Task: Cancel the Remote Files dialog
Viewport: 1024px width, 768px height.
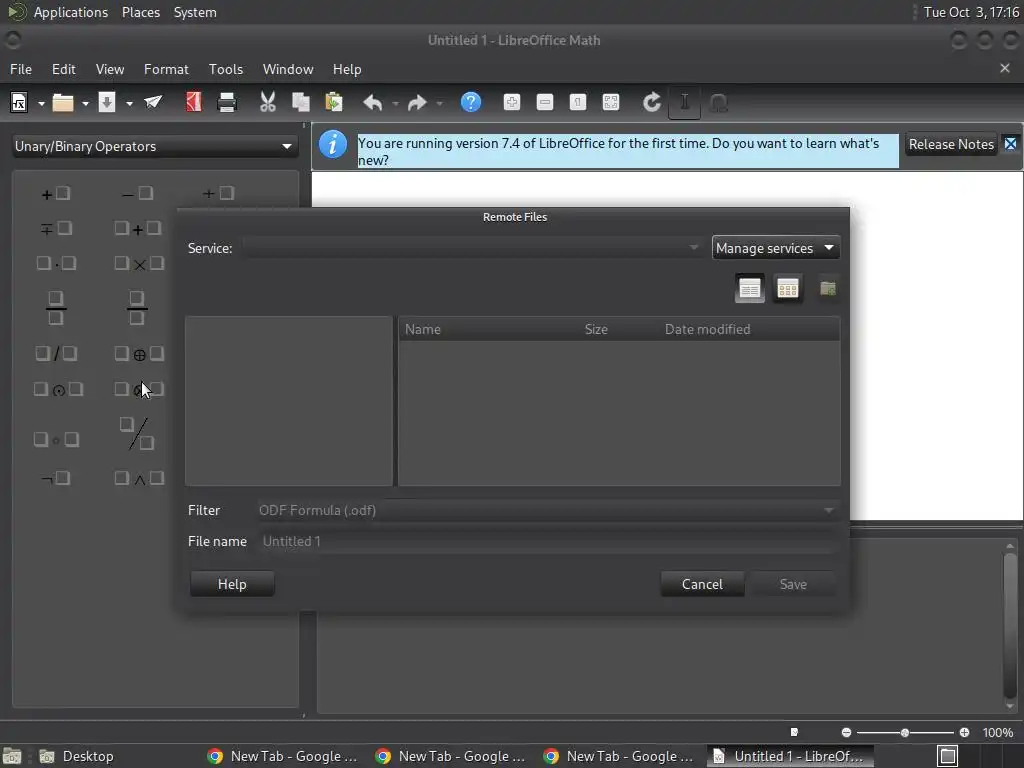Action: (702, 584)
